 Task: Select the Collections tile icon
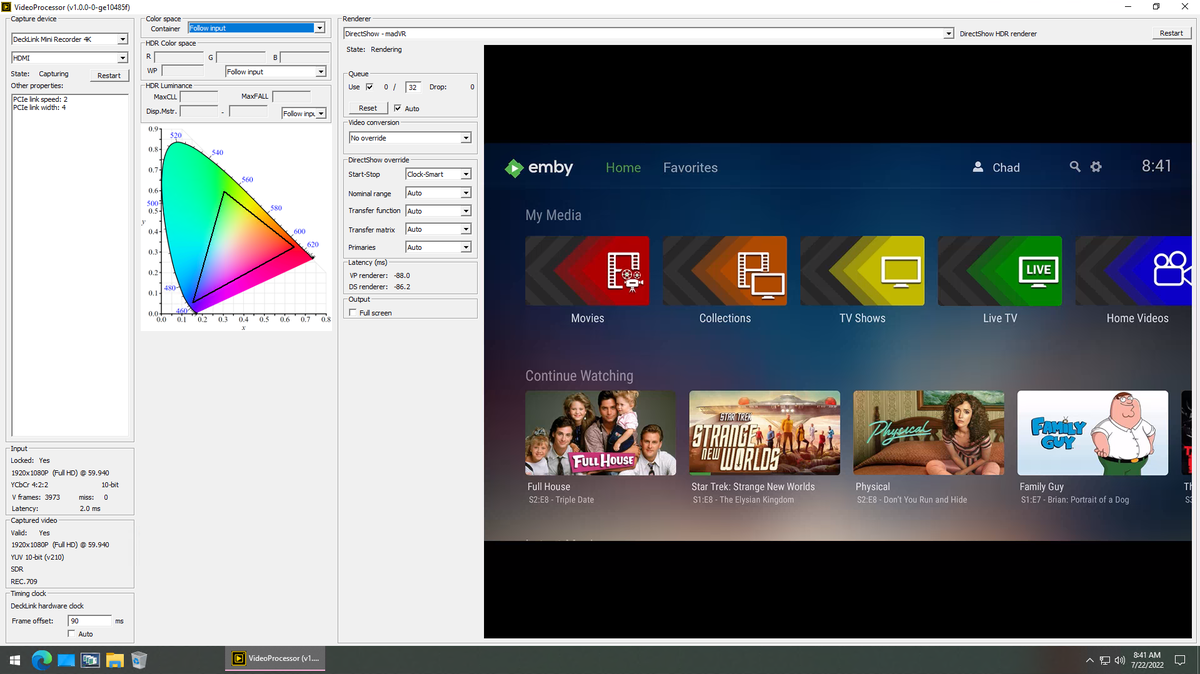724,270
